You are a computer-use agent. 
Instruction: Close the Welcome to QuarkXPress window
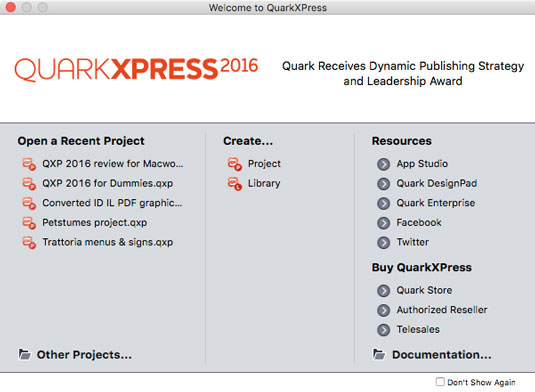pyautogui.click(x=11, y=7)
